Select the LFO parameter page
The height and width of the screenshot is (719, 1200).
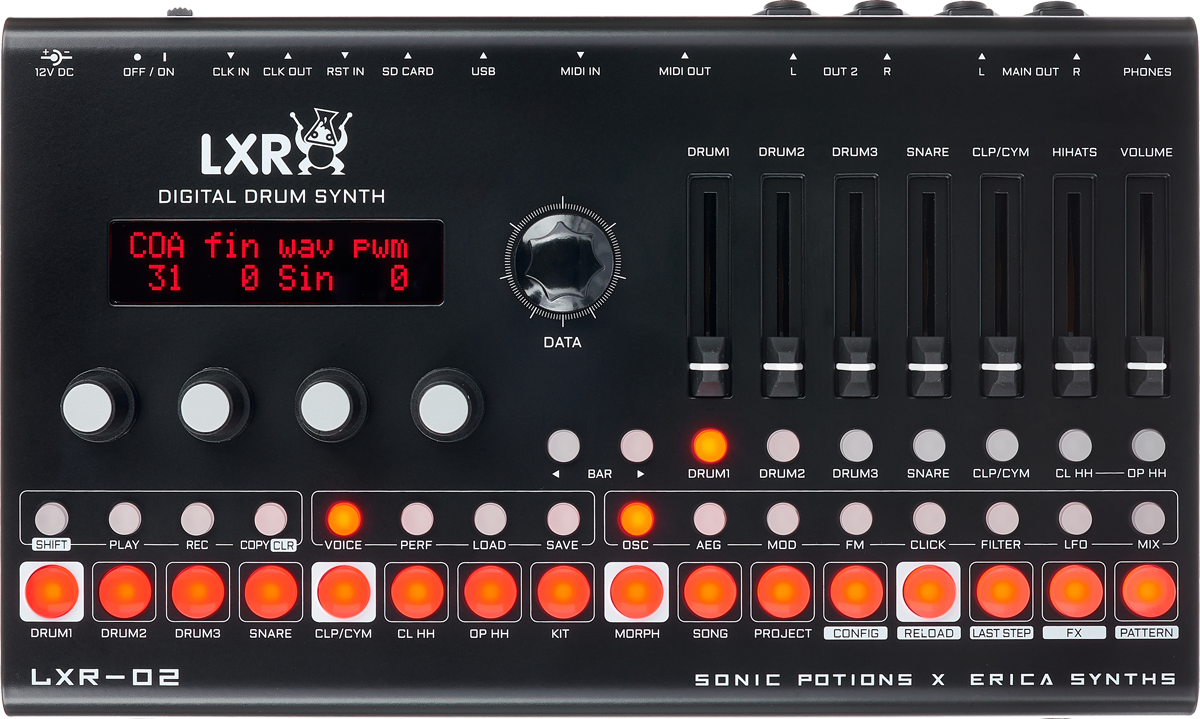(1075, 518)
